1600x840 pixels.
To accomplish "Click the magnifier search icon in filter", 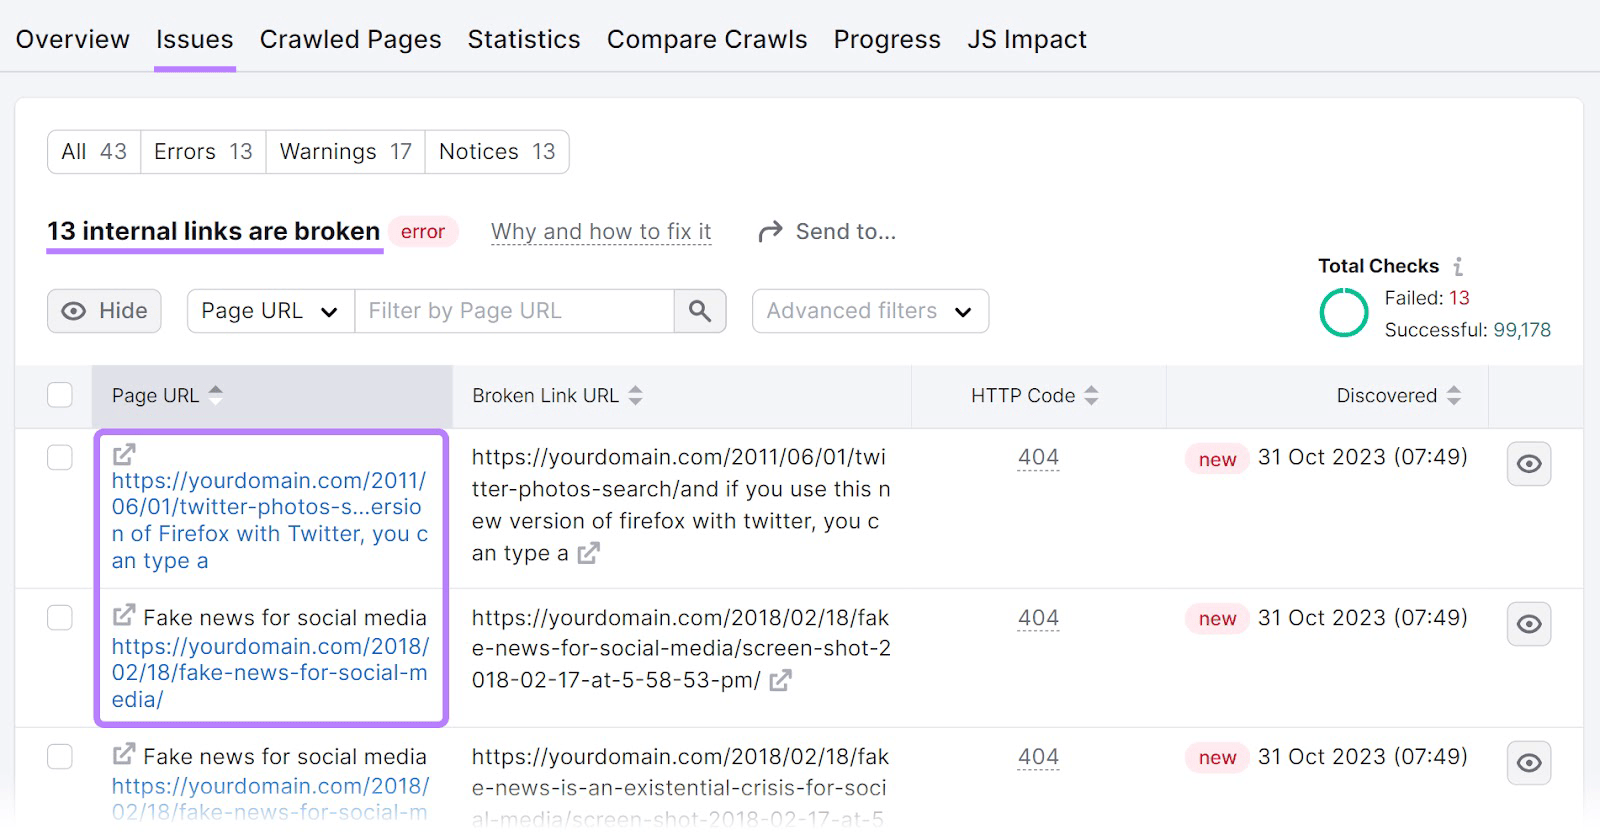I will point(700,311).
